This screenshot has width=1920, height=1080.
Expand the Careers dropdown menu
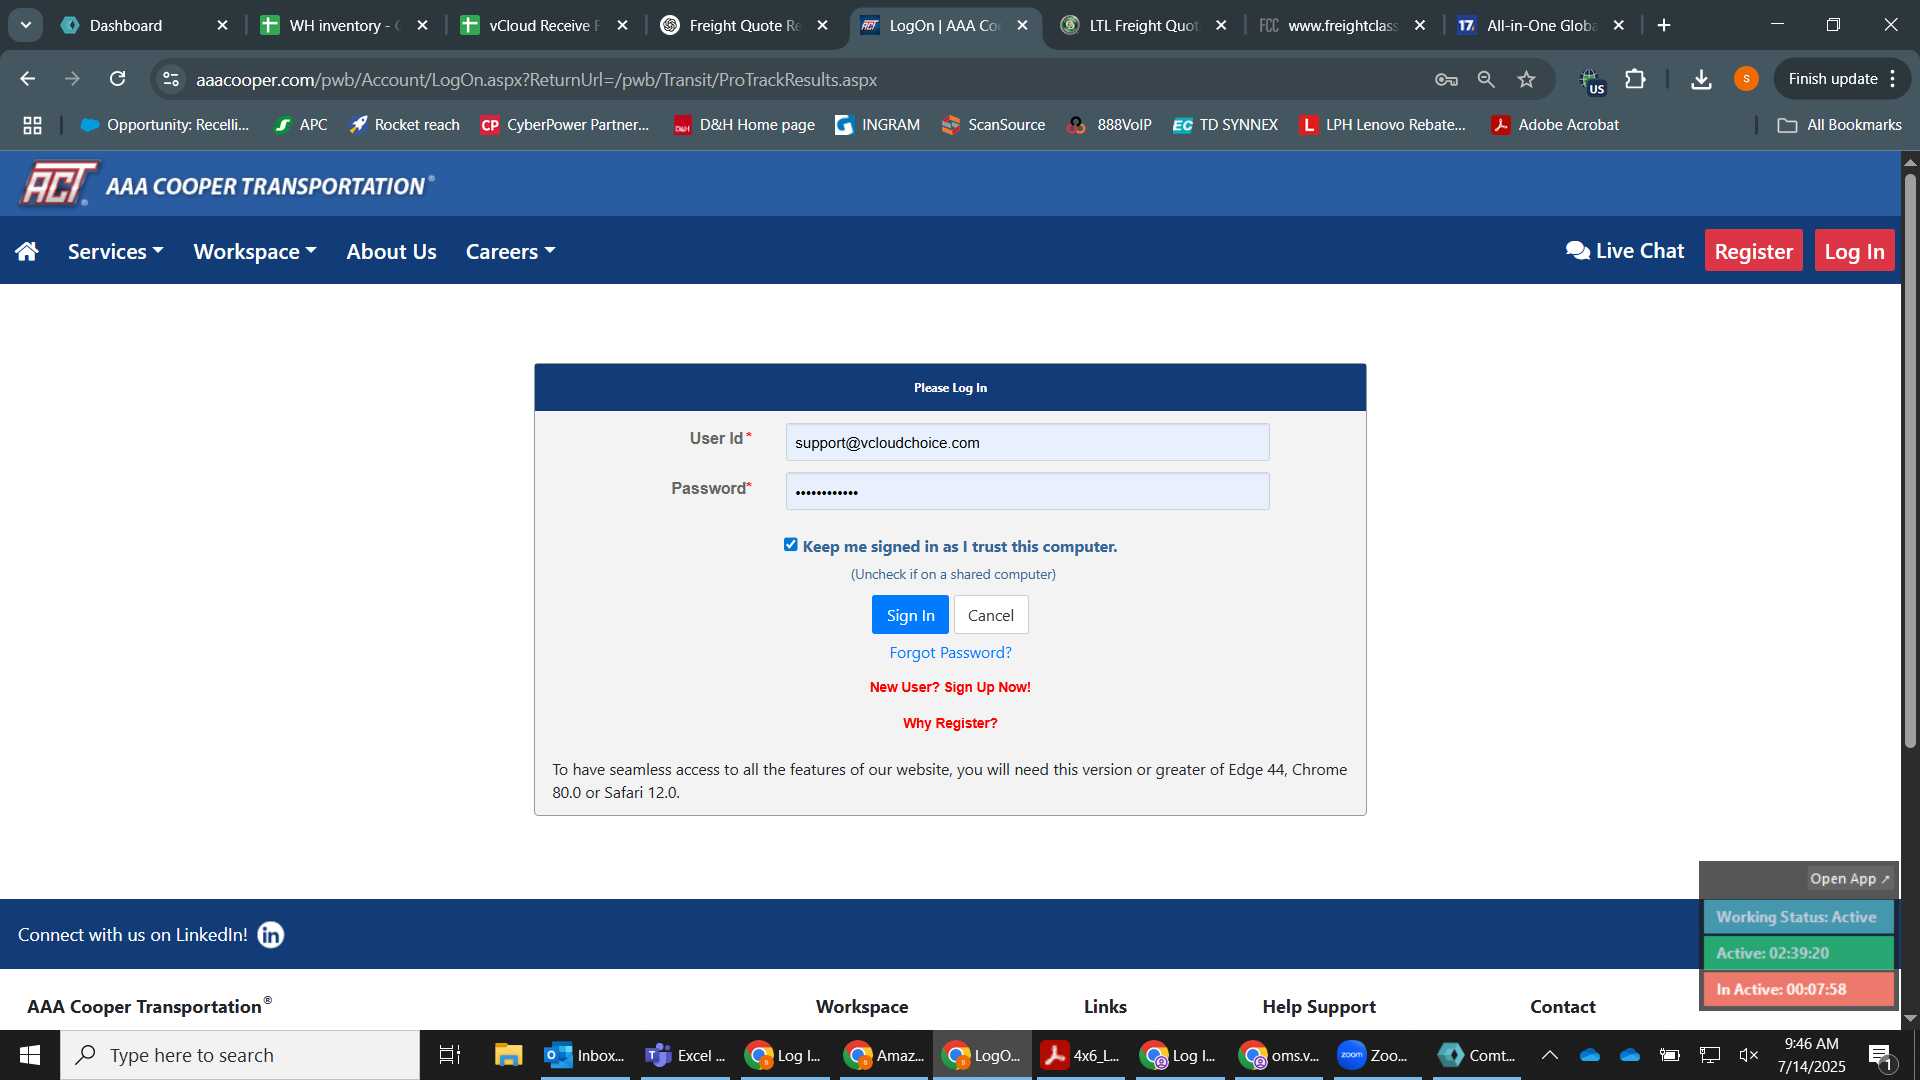(x=510, y=251)
